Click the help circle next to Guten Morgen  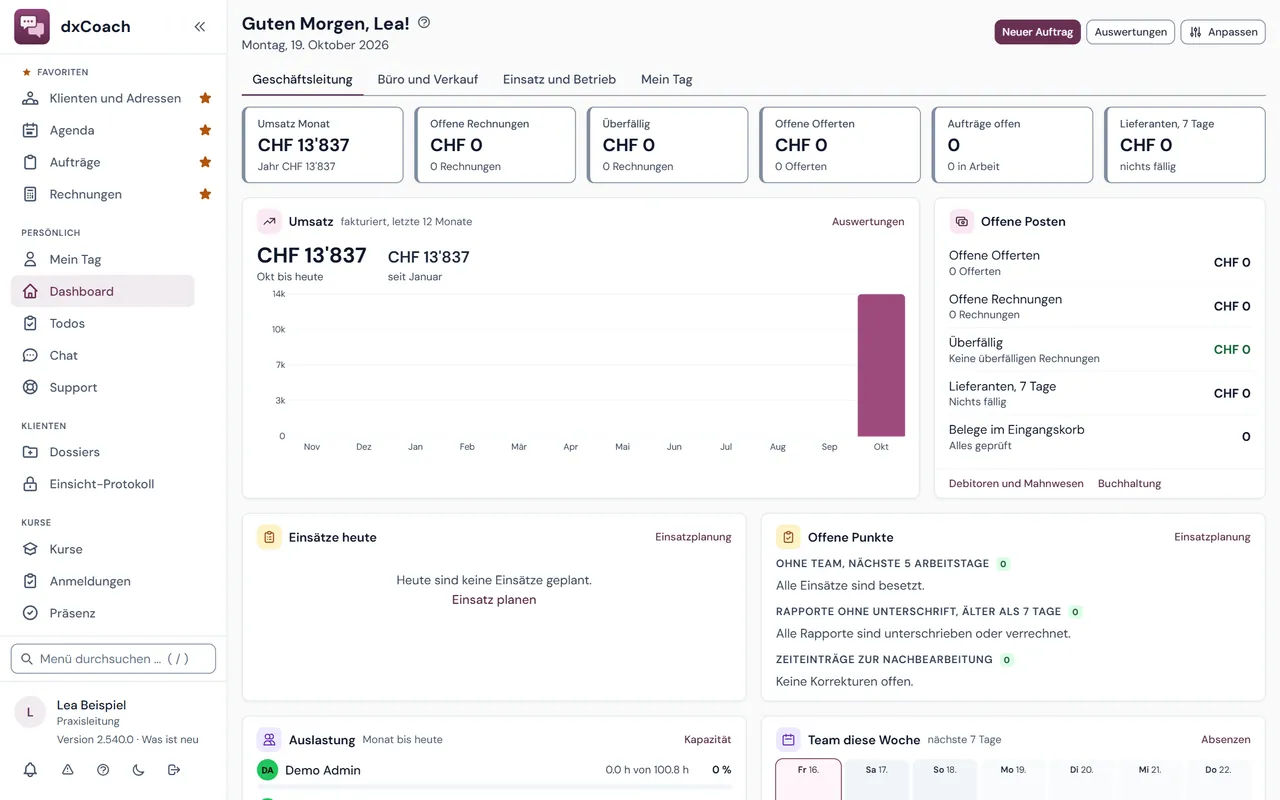click(x=424, y=23)
